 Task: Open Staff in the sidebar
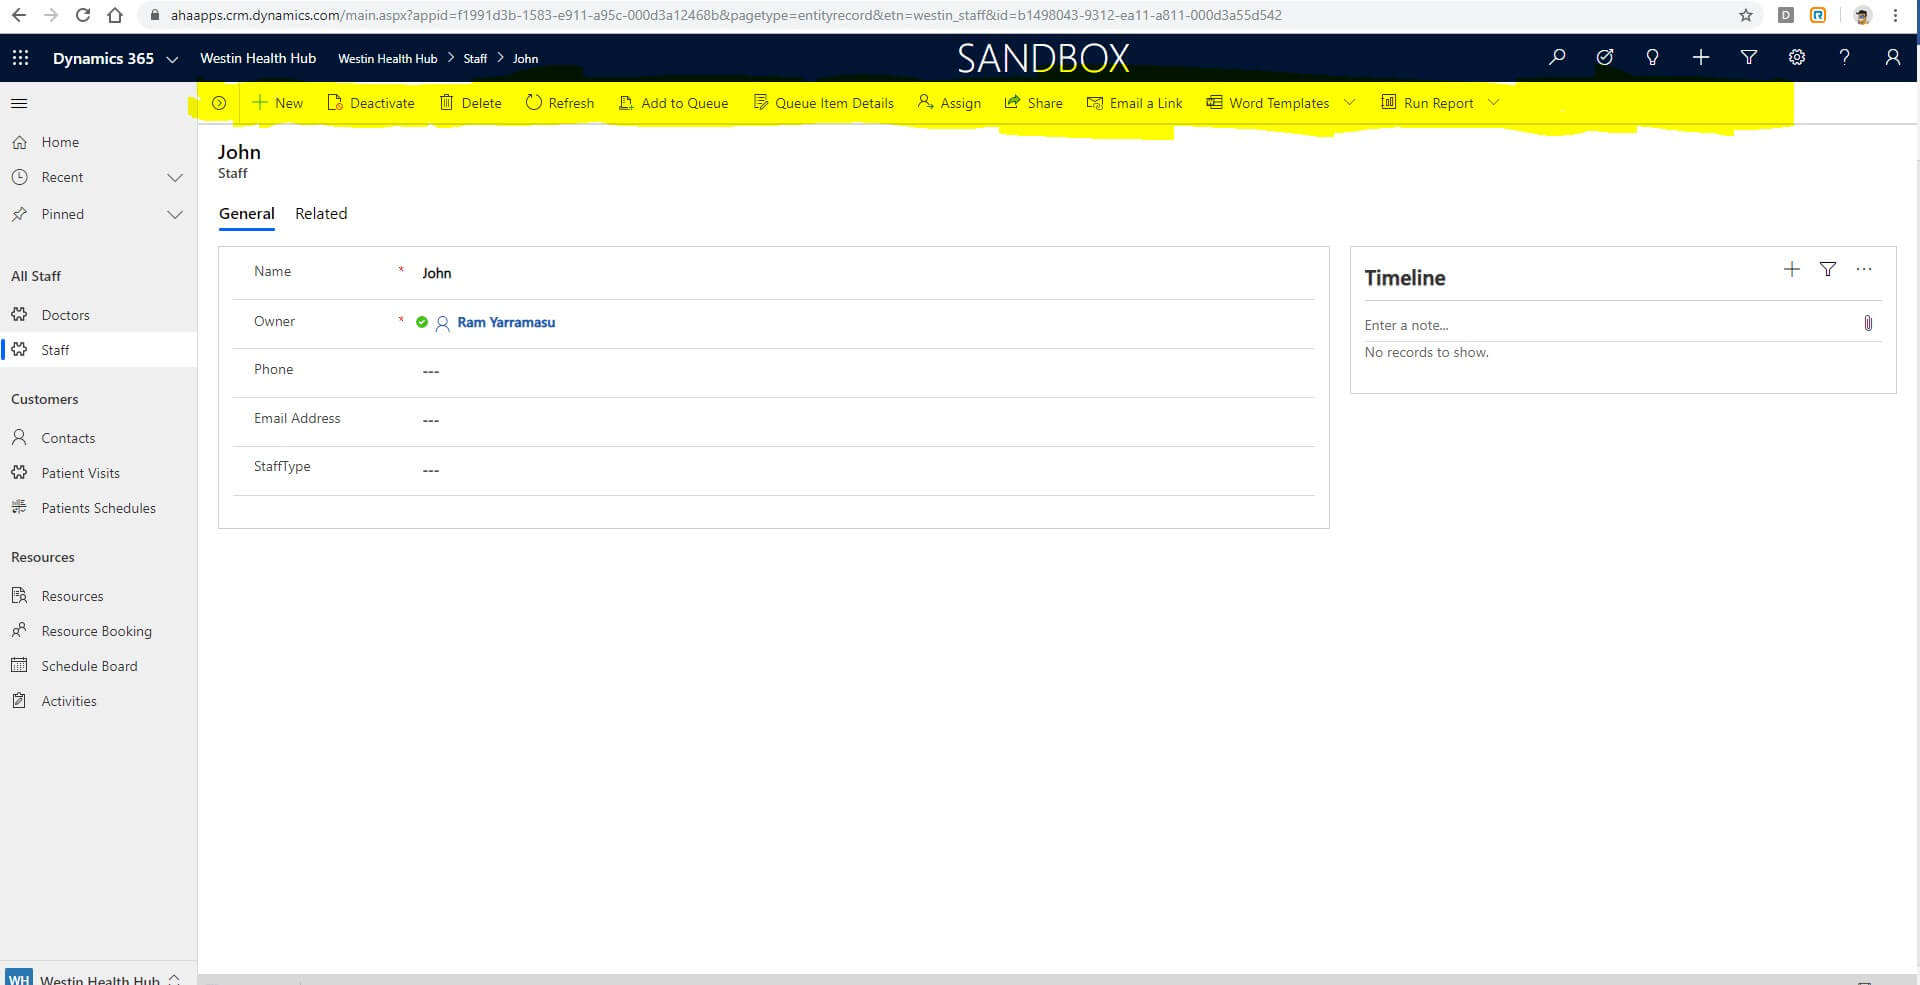click(x=98, y=350)
